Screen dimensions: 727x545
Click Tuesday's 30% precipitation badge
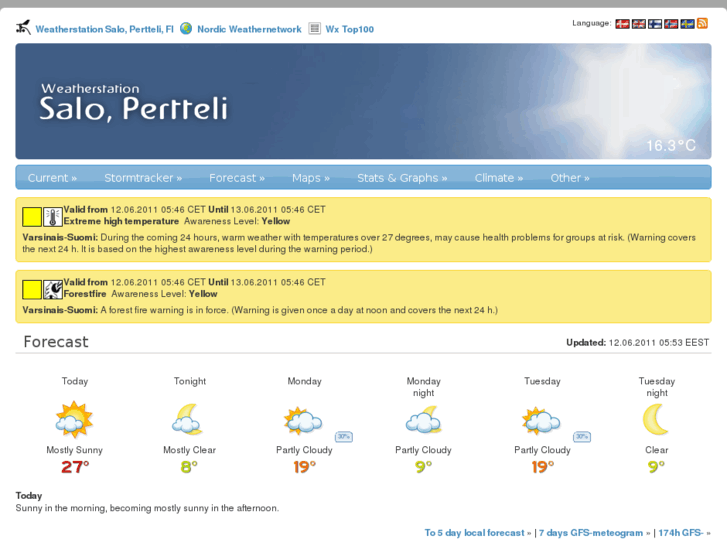pyautogui.click(x=582, y=436)
